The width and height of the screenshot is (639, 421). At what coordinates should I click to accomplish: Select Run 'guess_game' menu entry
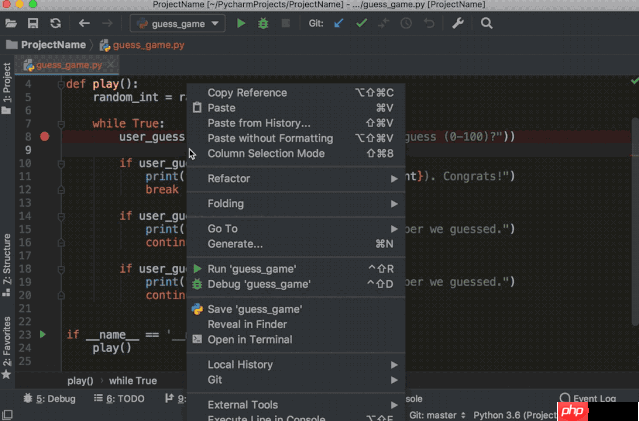[x=296, y=269]
